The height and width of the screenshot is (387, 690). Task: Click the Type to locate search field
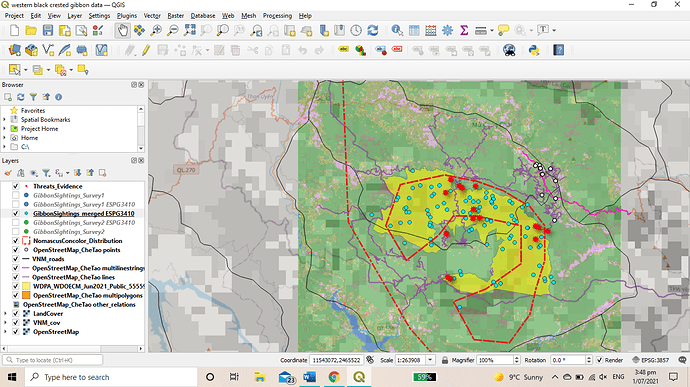coord(53,360)
